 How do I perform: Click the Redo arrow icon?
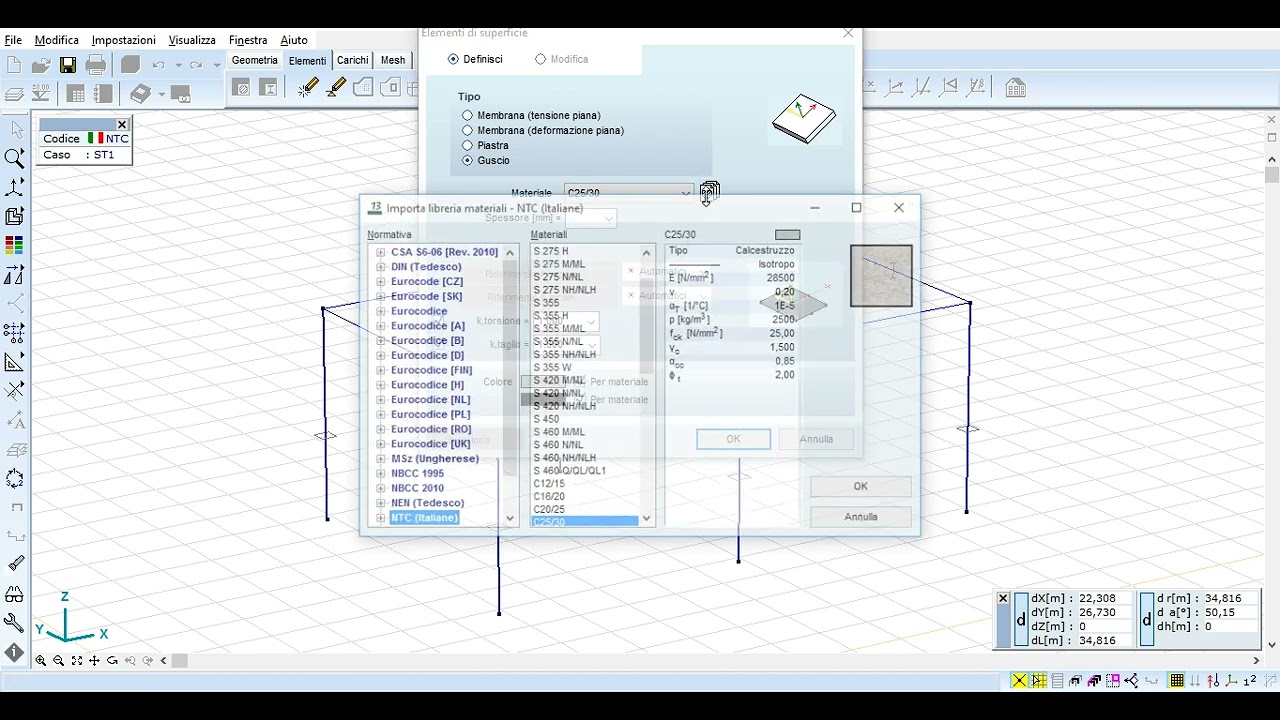pos(197,66)
